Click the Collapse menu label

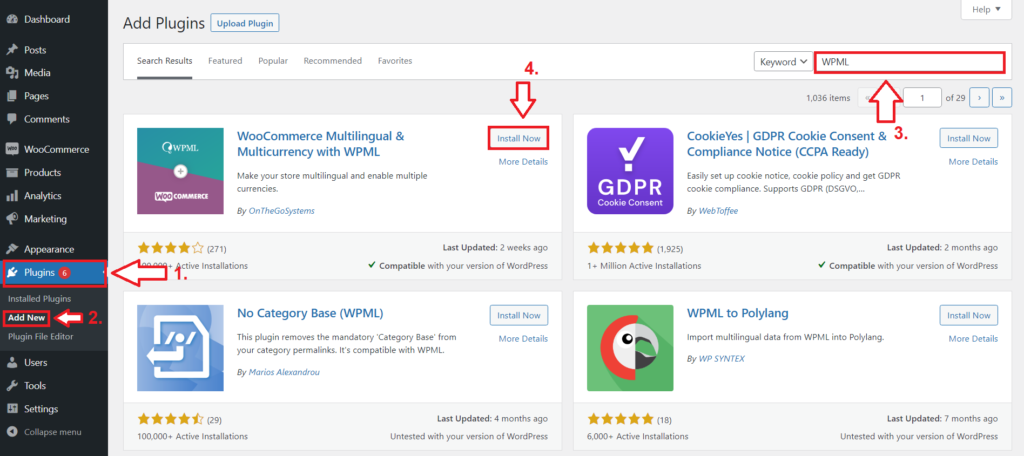coord(53,432)
